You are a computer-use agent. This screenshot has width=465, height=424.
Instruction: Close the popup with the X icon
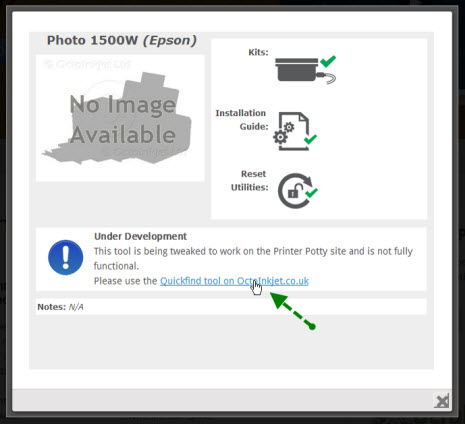442,400
